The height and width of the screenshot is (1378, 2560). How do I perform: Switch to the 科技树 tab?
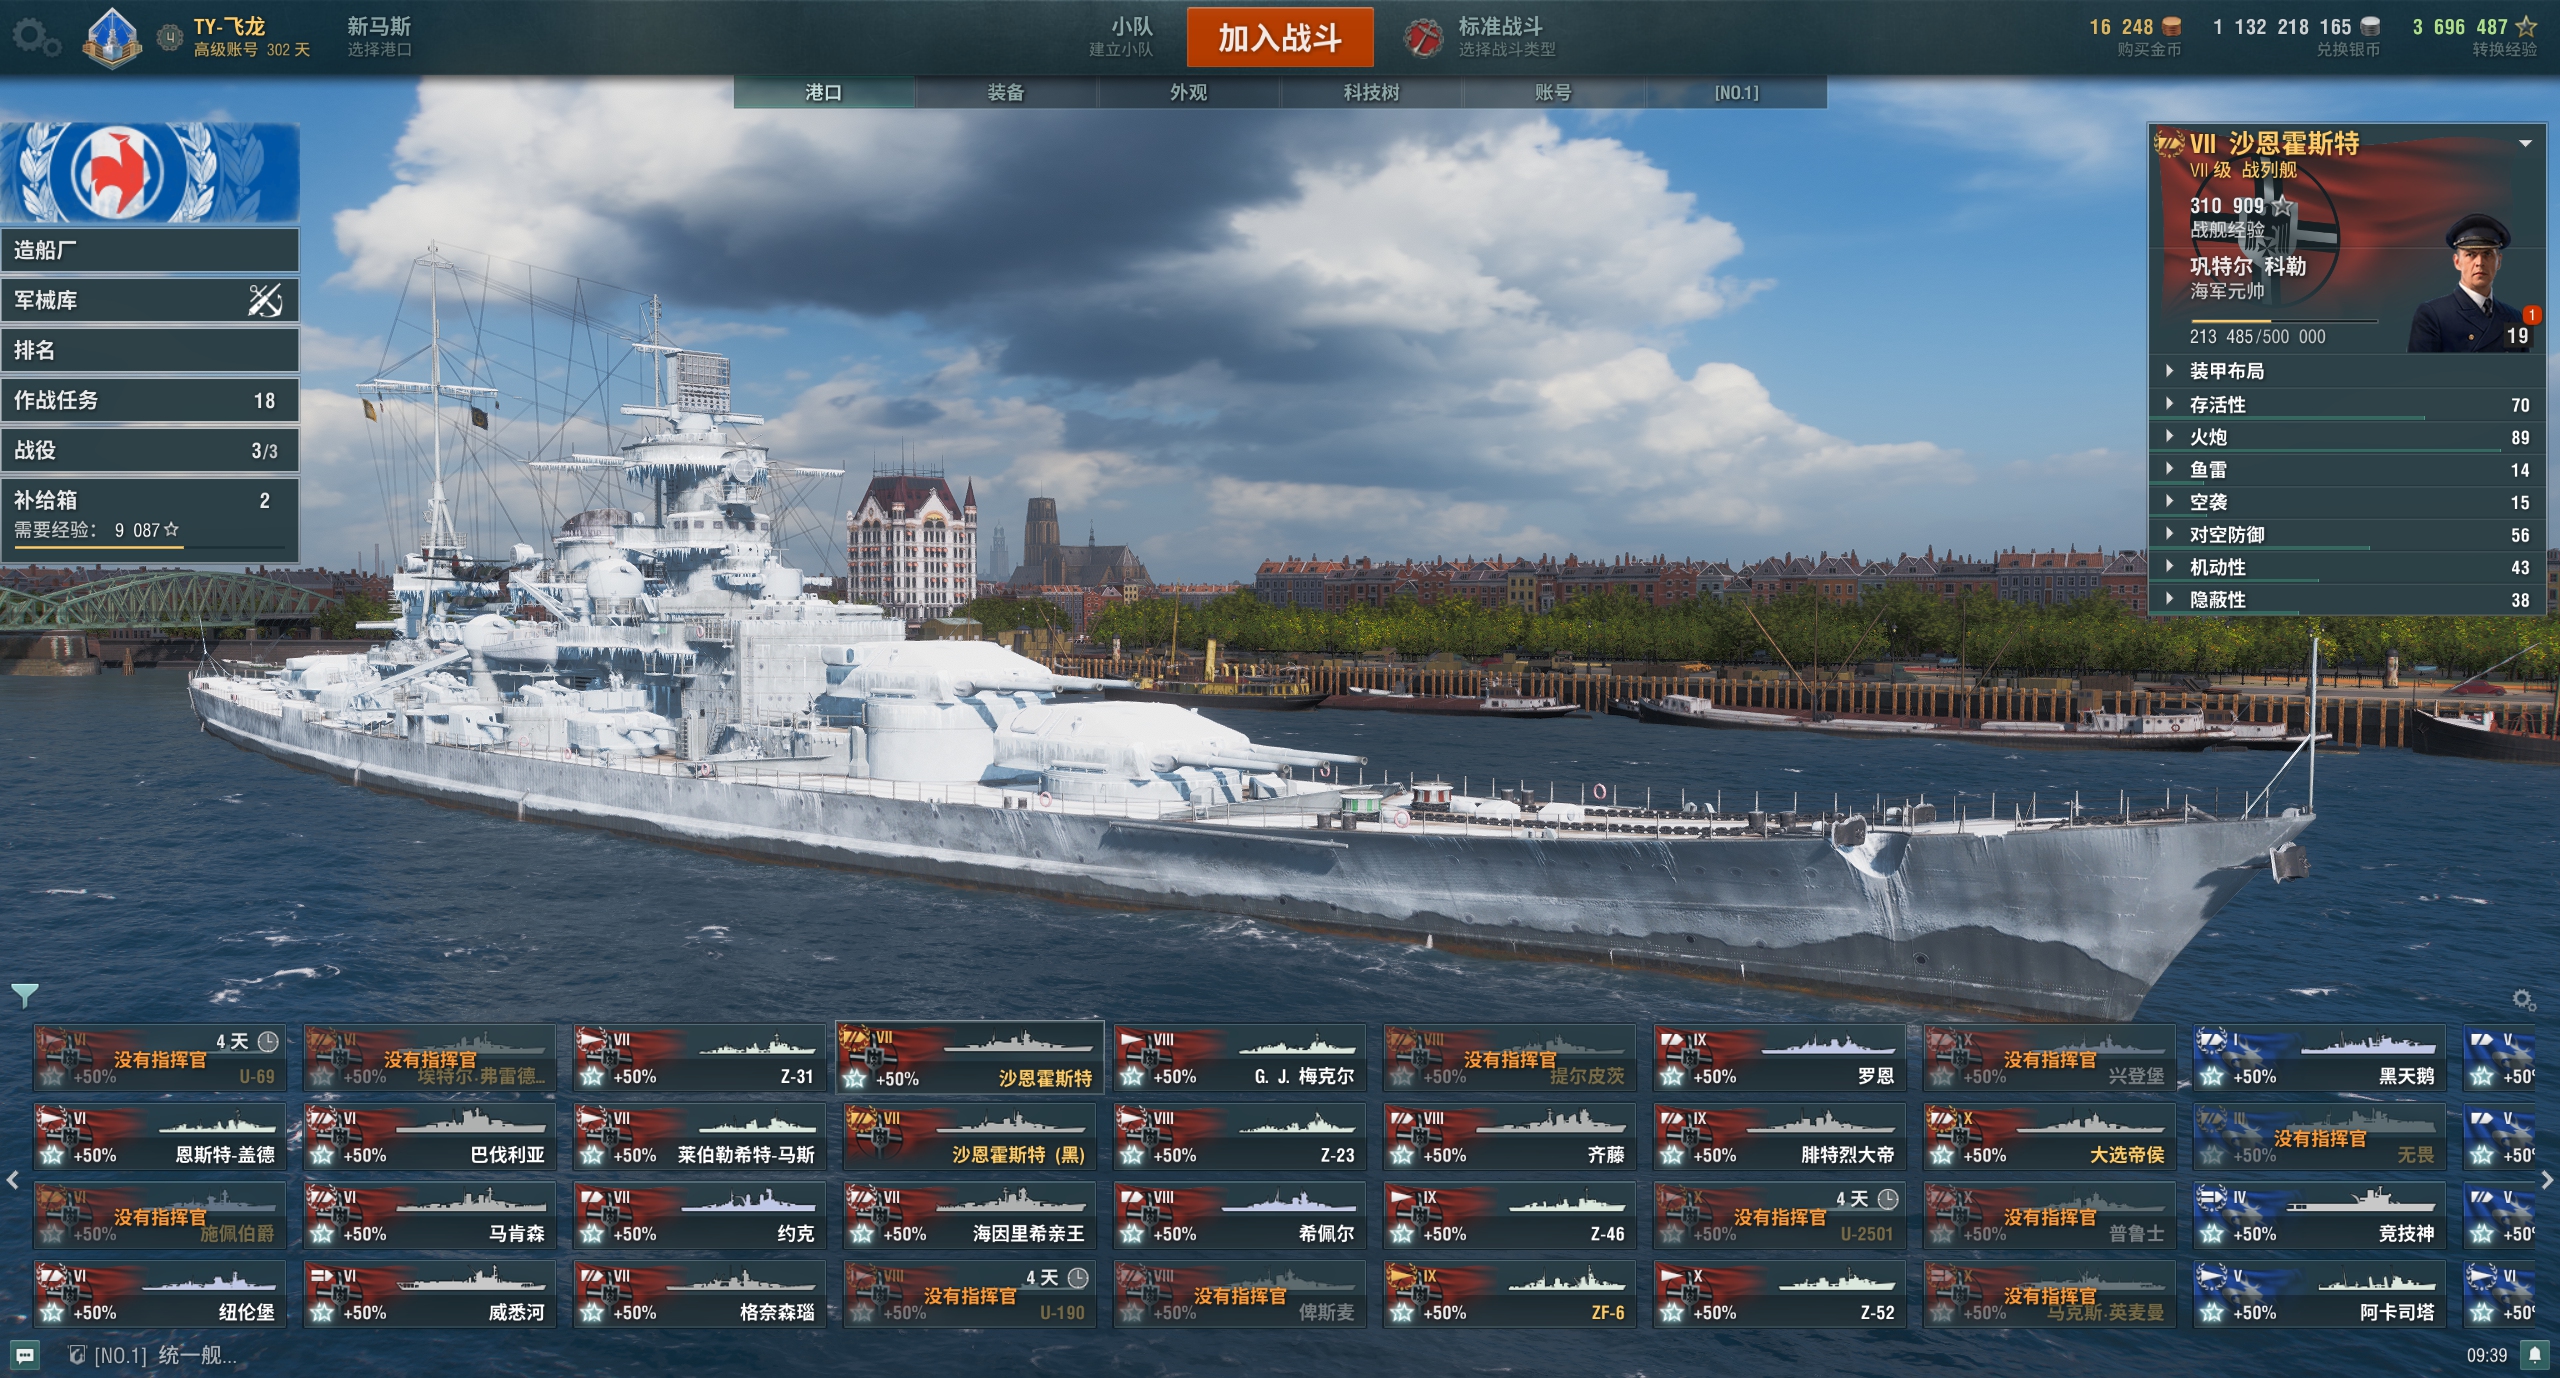point(1371,93)
